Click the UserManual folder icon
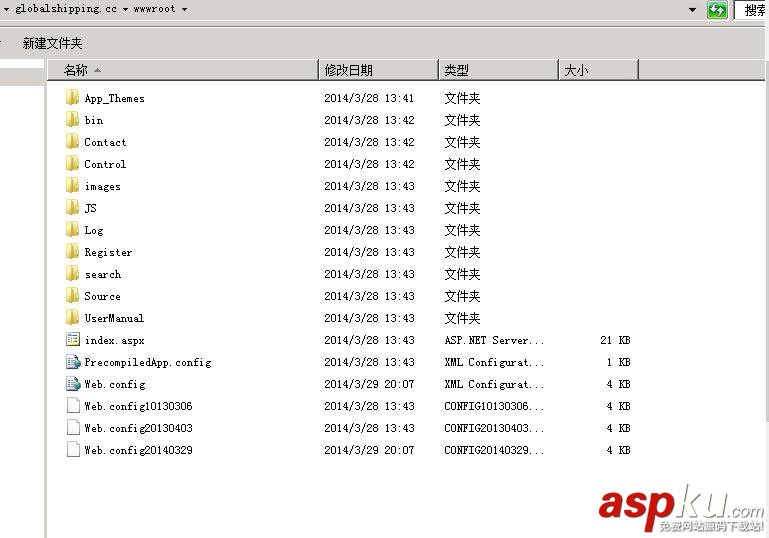The height and width of the screenshot is (538, 769). (x=73, y=318)
